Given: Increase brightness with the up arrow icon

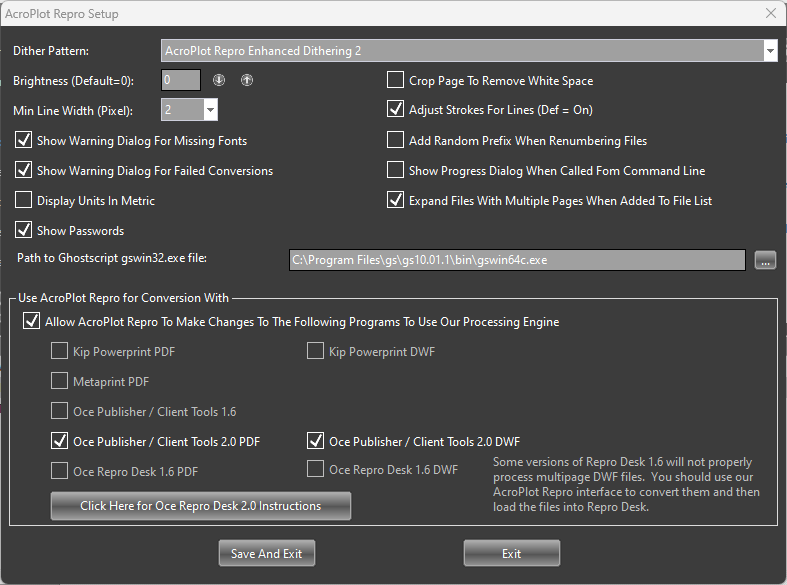Looking at the screenshot, I should 247,80.
